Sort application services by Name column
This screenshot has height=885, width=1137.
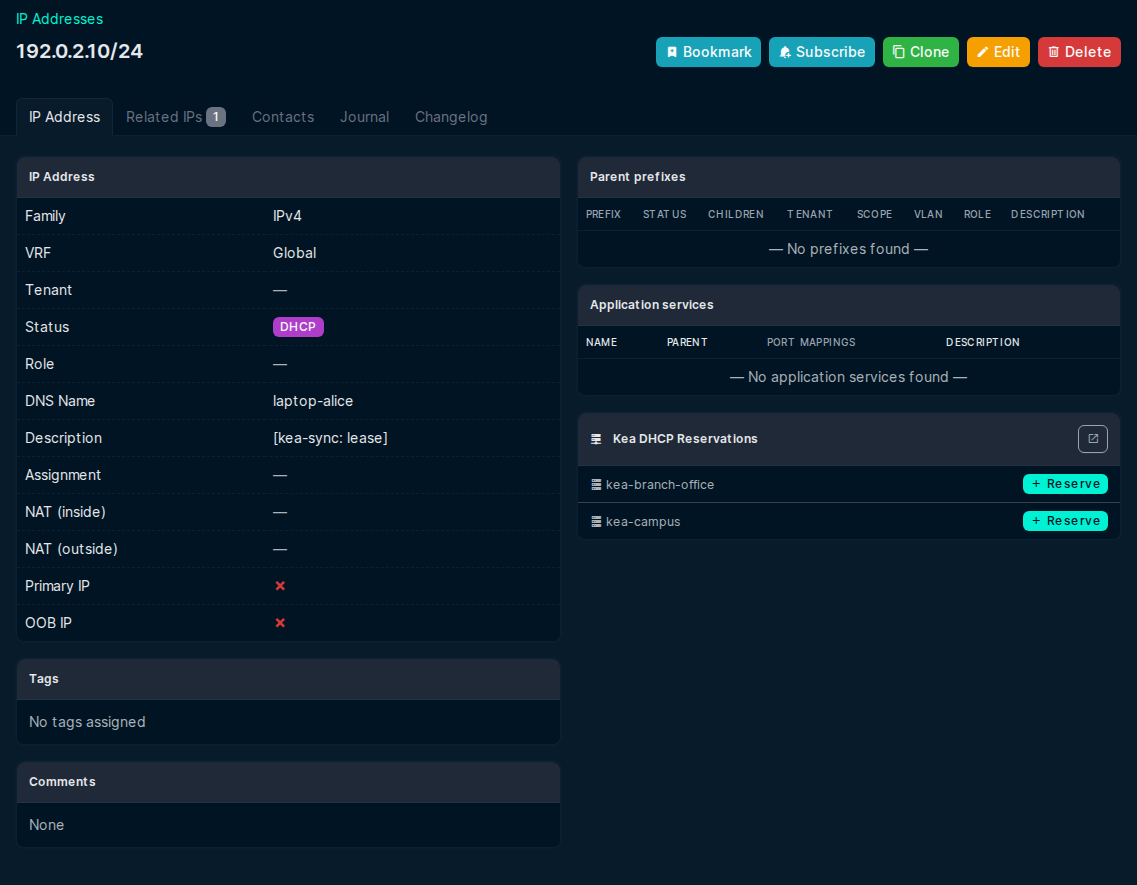pos(601,342)
